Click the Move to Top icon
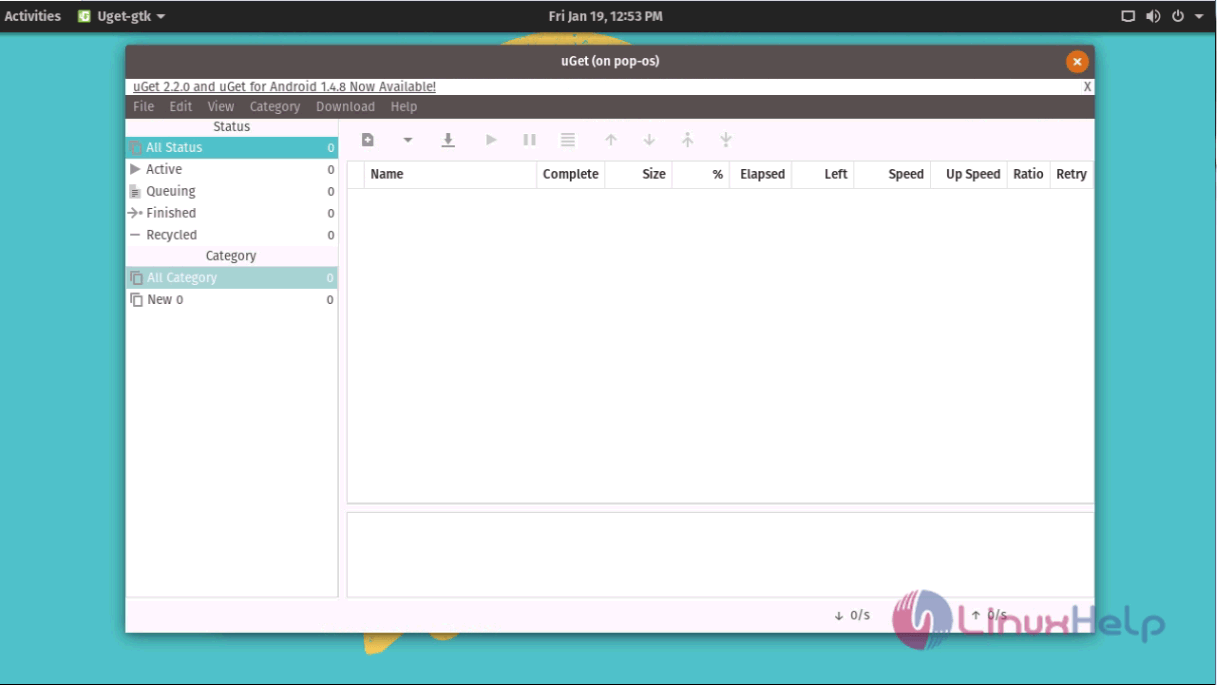 687,140
